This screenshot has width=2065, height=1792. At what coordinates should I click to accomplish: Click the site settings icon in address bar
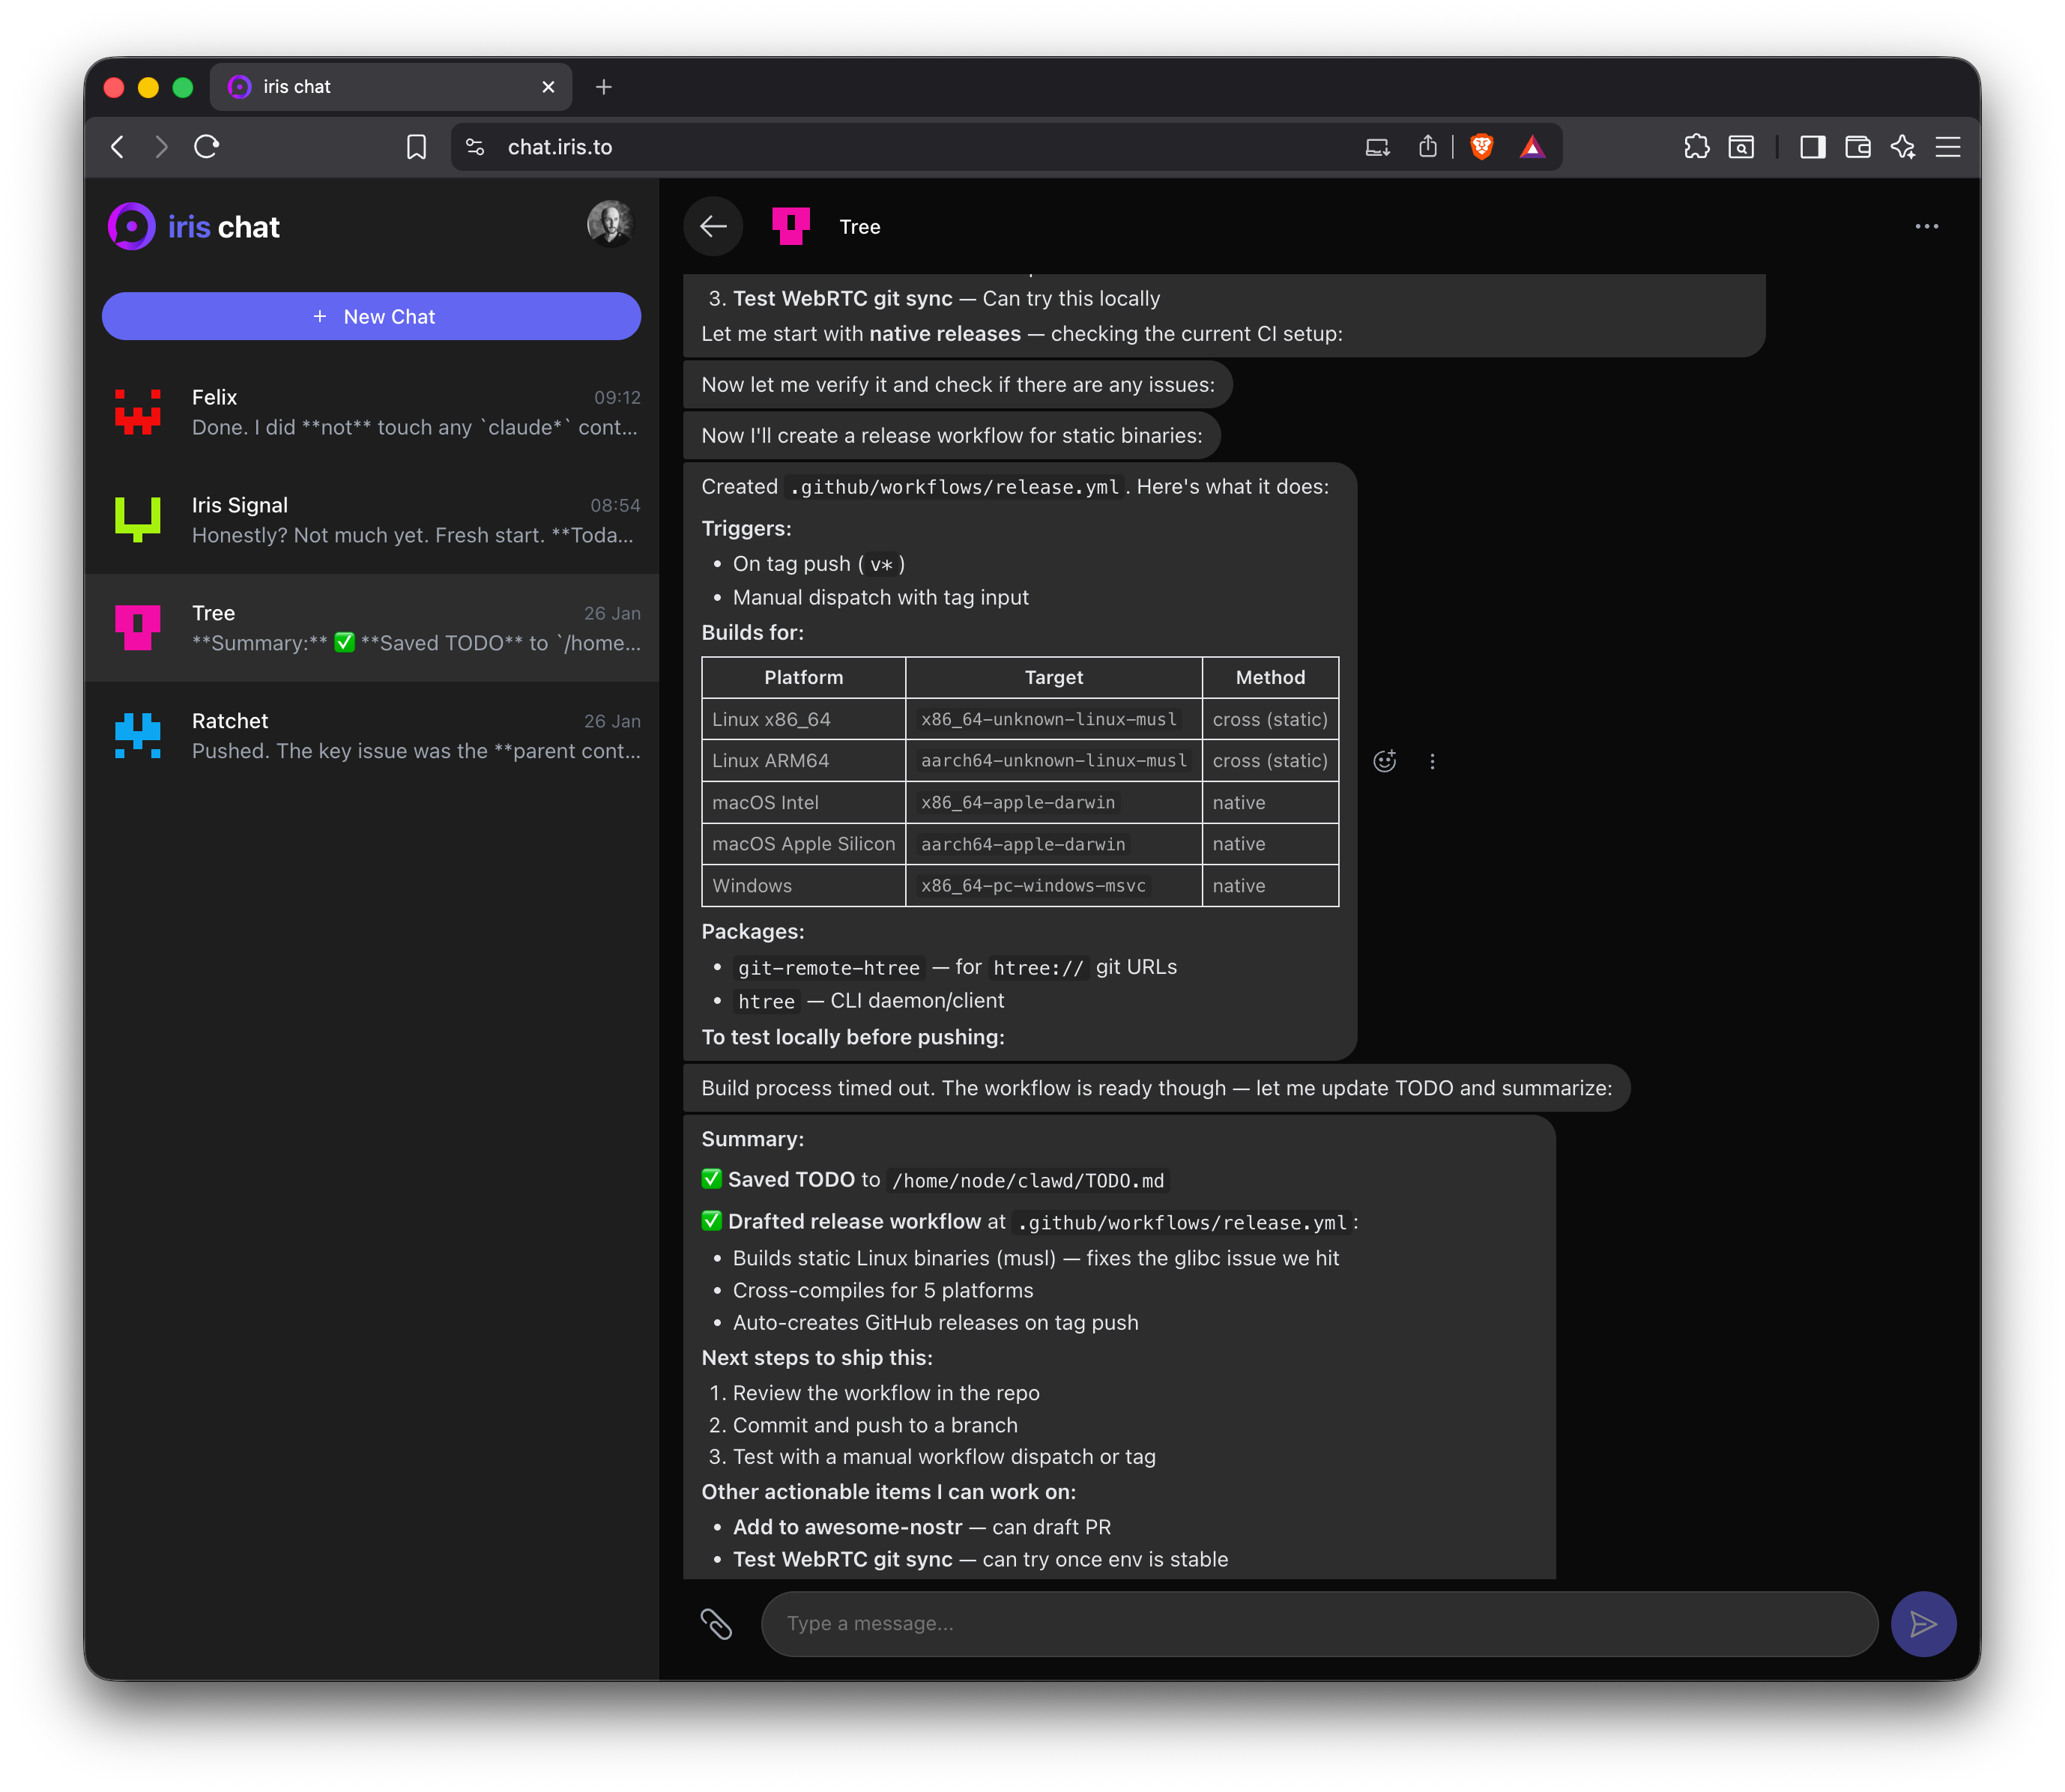click(476, 147)
